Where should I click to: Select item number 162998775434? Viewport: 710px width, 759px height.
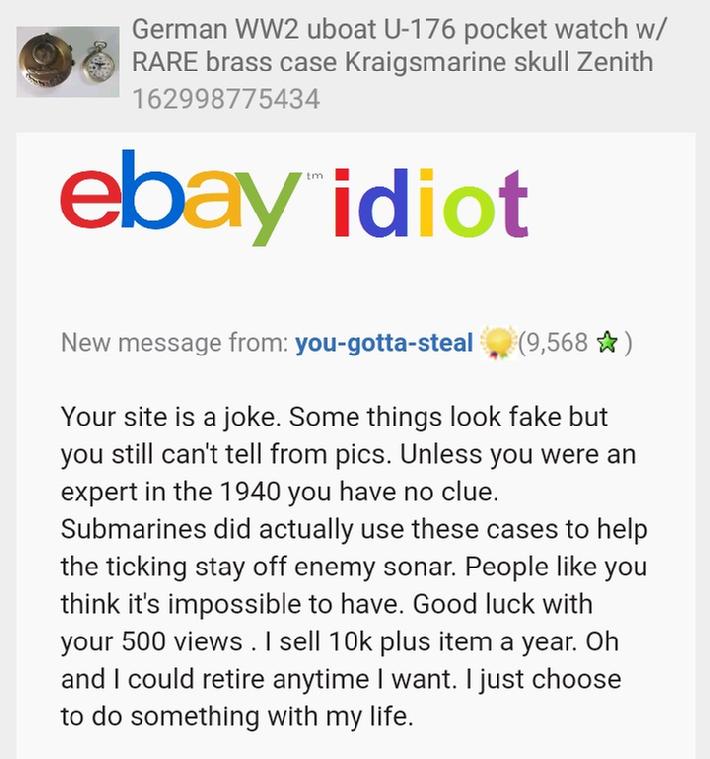tap(226, 99)
